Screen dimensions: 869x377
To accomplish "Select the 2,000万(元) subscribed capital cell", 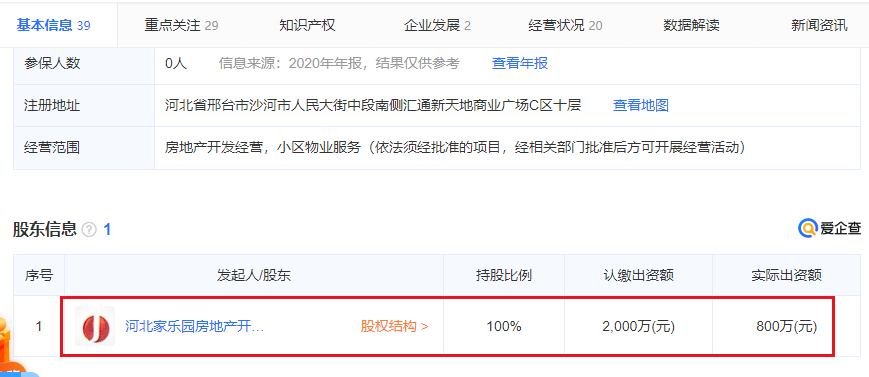I will pyautogui.click(x=638, y=327).
